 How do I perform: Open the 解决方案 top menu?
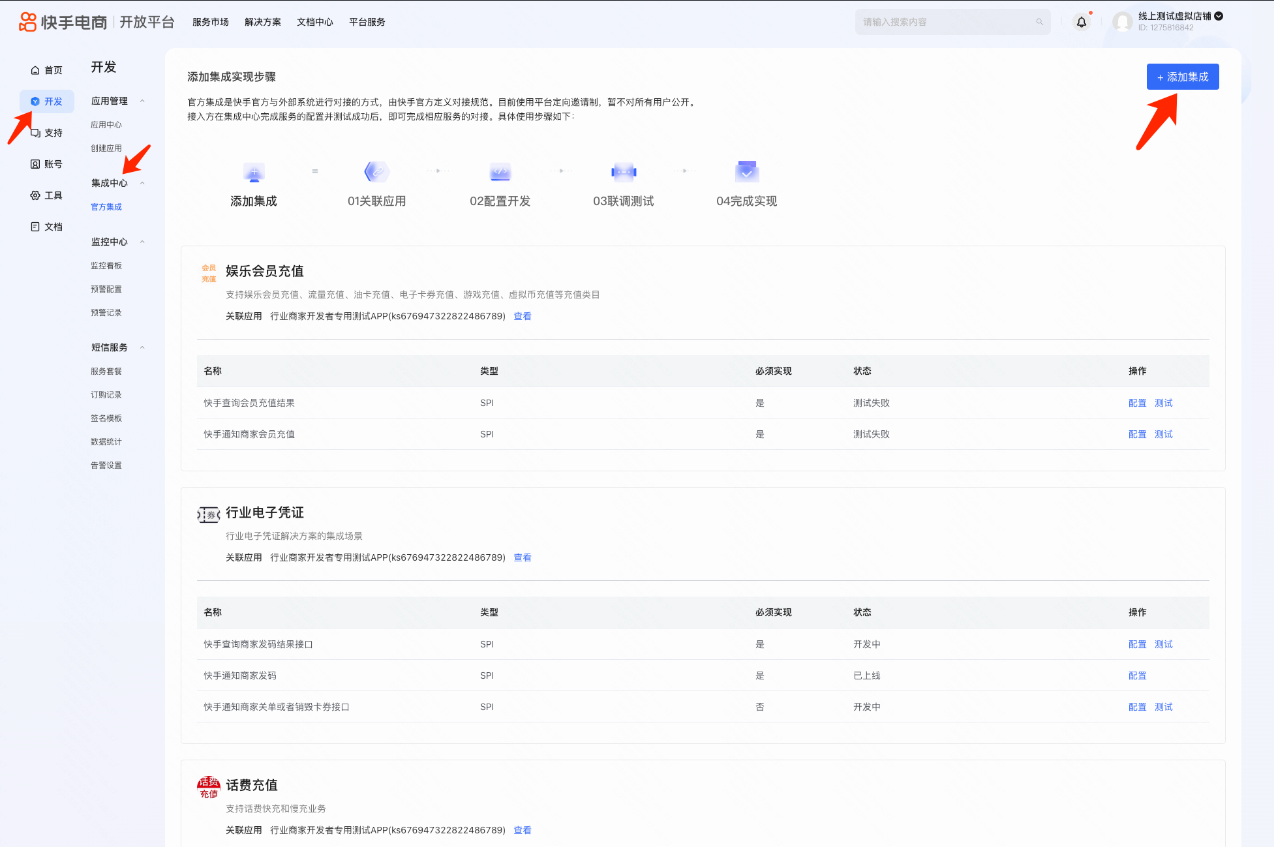262,22
